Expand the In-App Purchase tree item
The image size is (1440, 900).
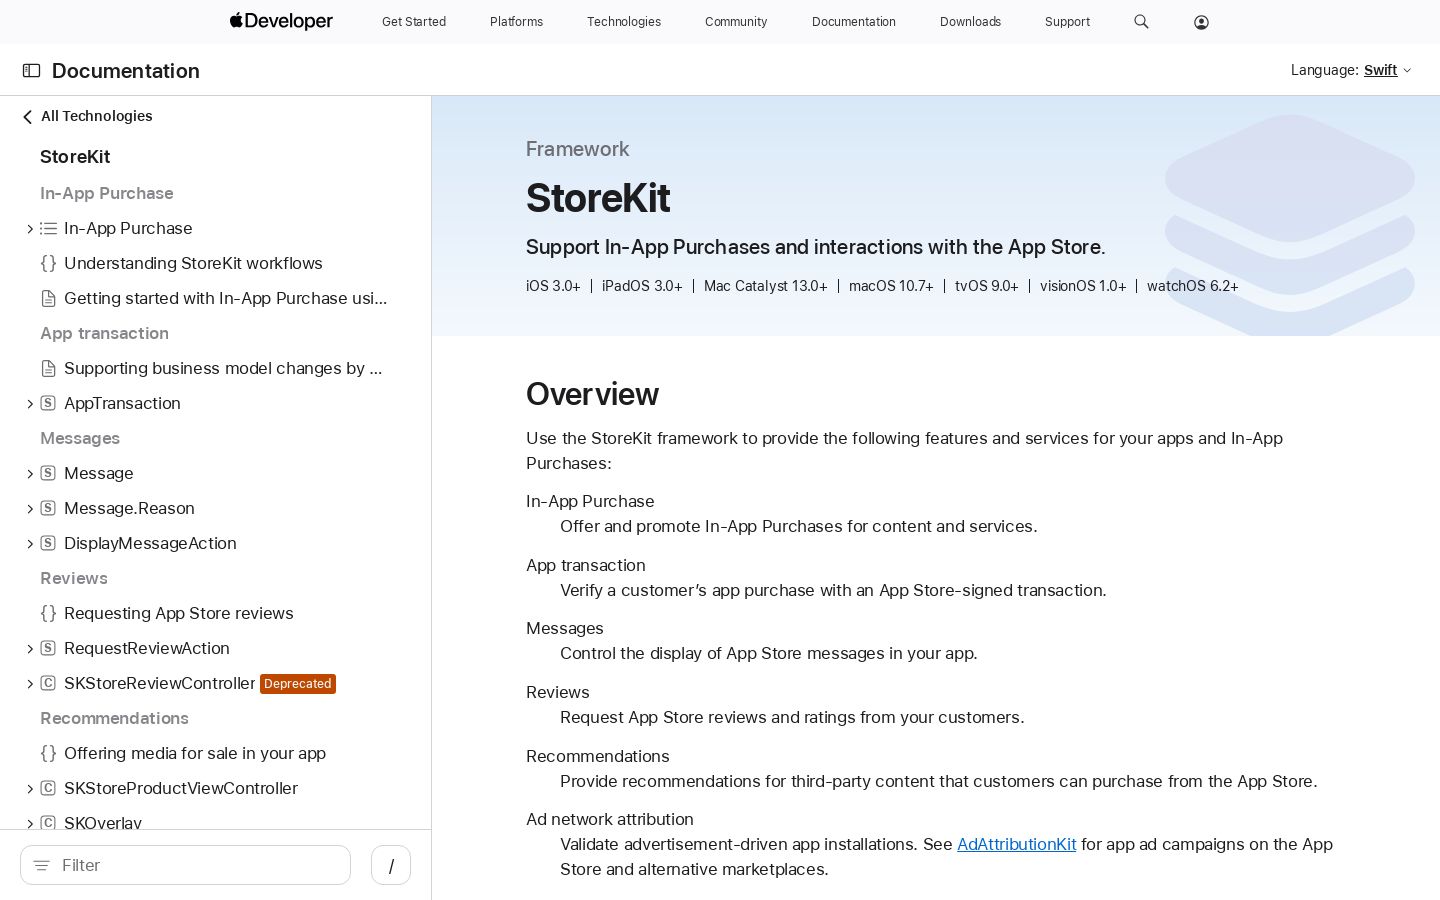(30, 229)
